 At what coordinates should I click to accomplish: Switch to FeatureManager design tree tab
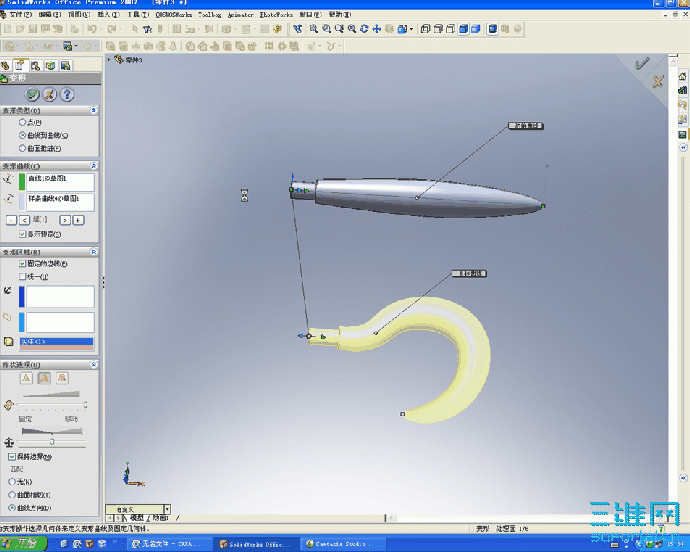[x=5, y=66]
